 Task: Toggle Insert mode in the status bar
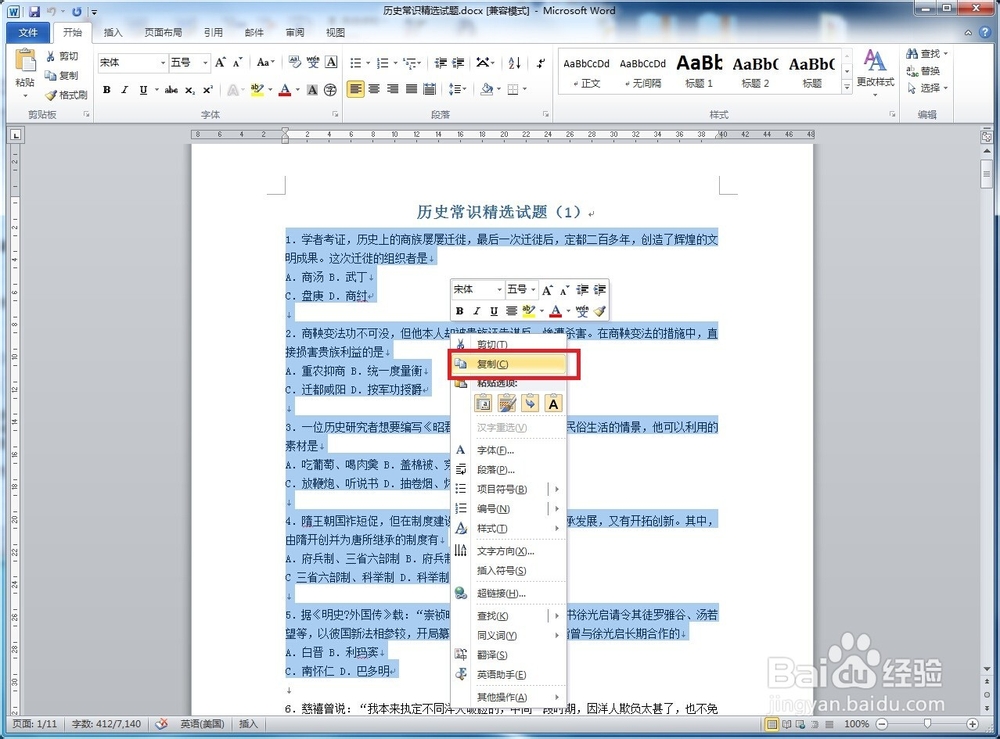coord(248,724)
